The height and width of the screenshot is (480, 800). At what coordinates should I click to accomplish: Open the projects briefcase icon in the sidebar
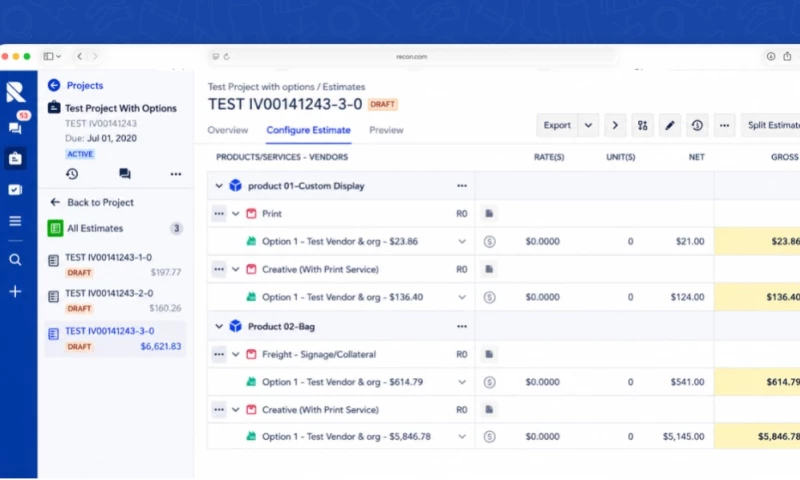point(15,159)
